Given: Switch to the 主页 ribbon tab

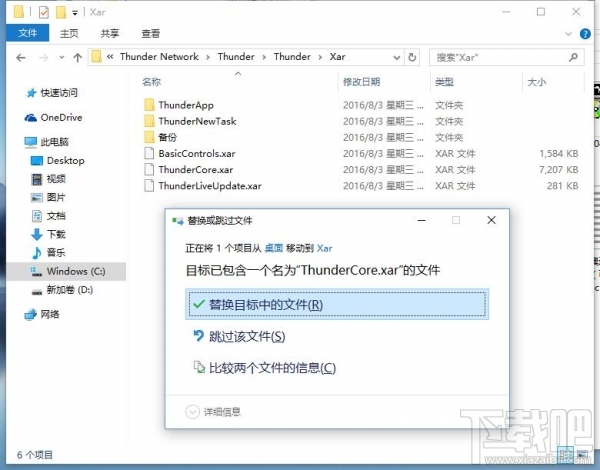Looking at the screenshot, I should click(x=69, y=33).
